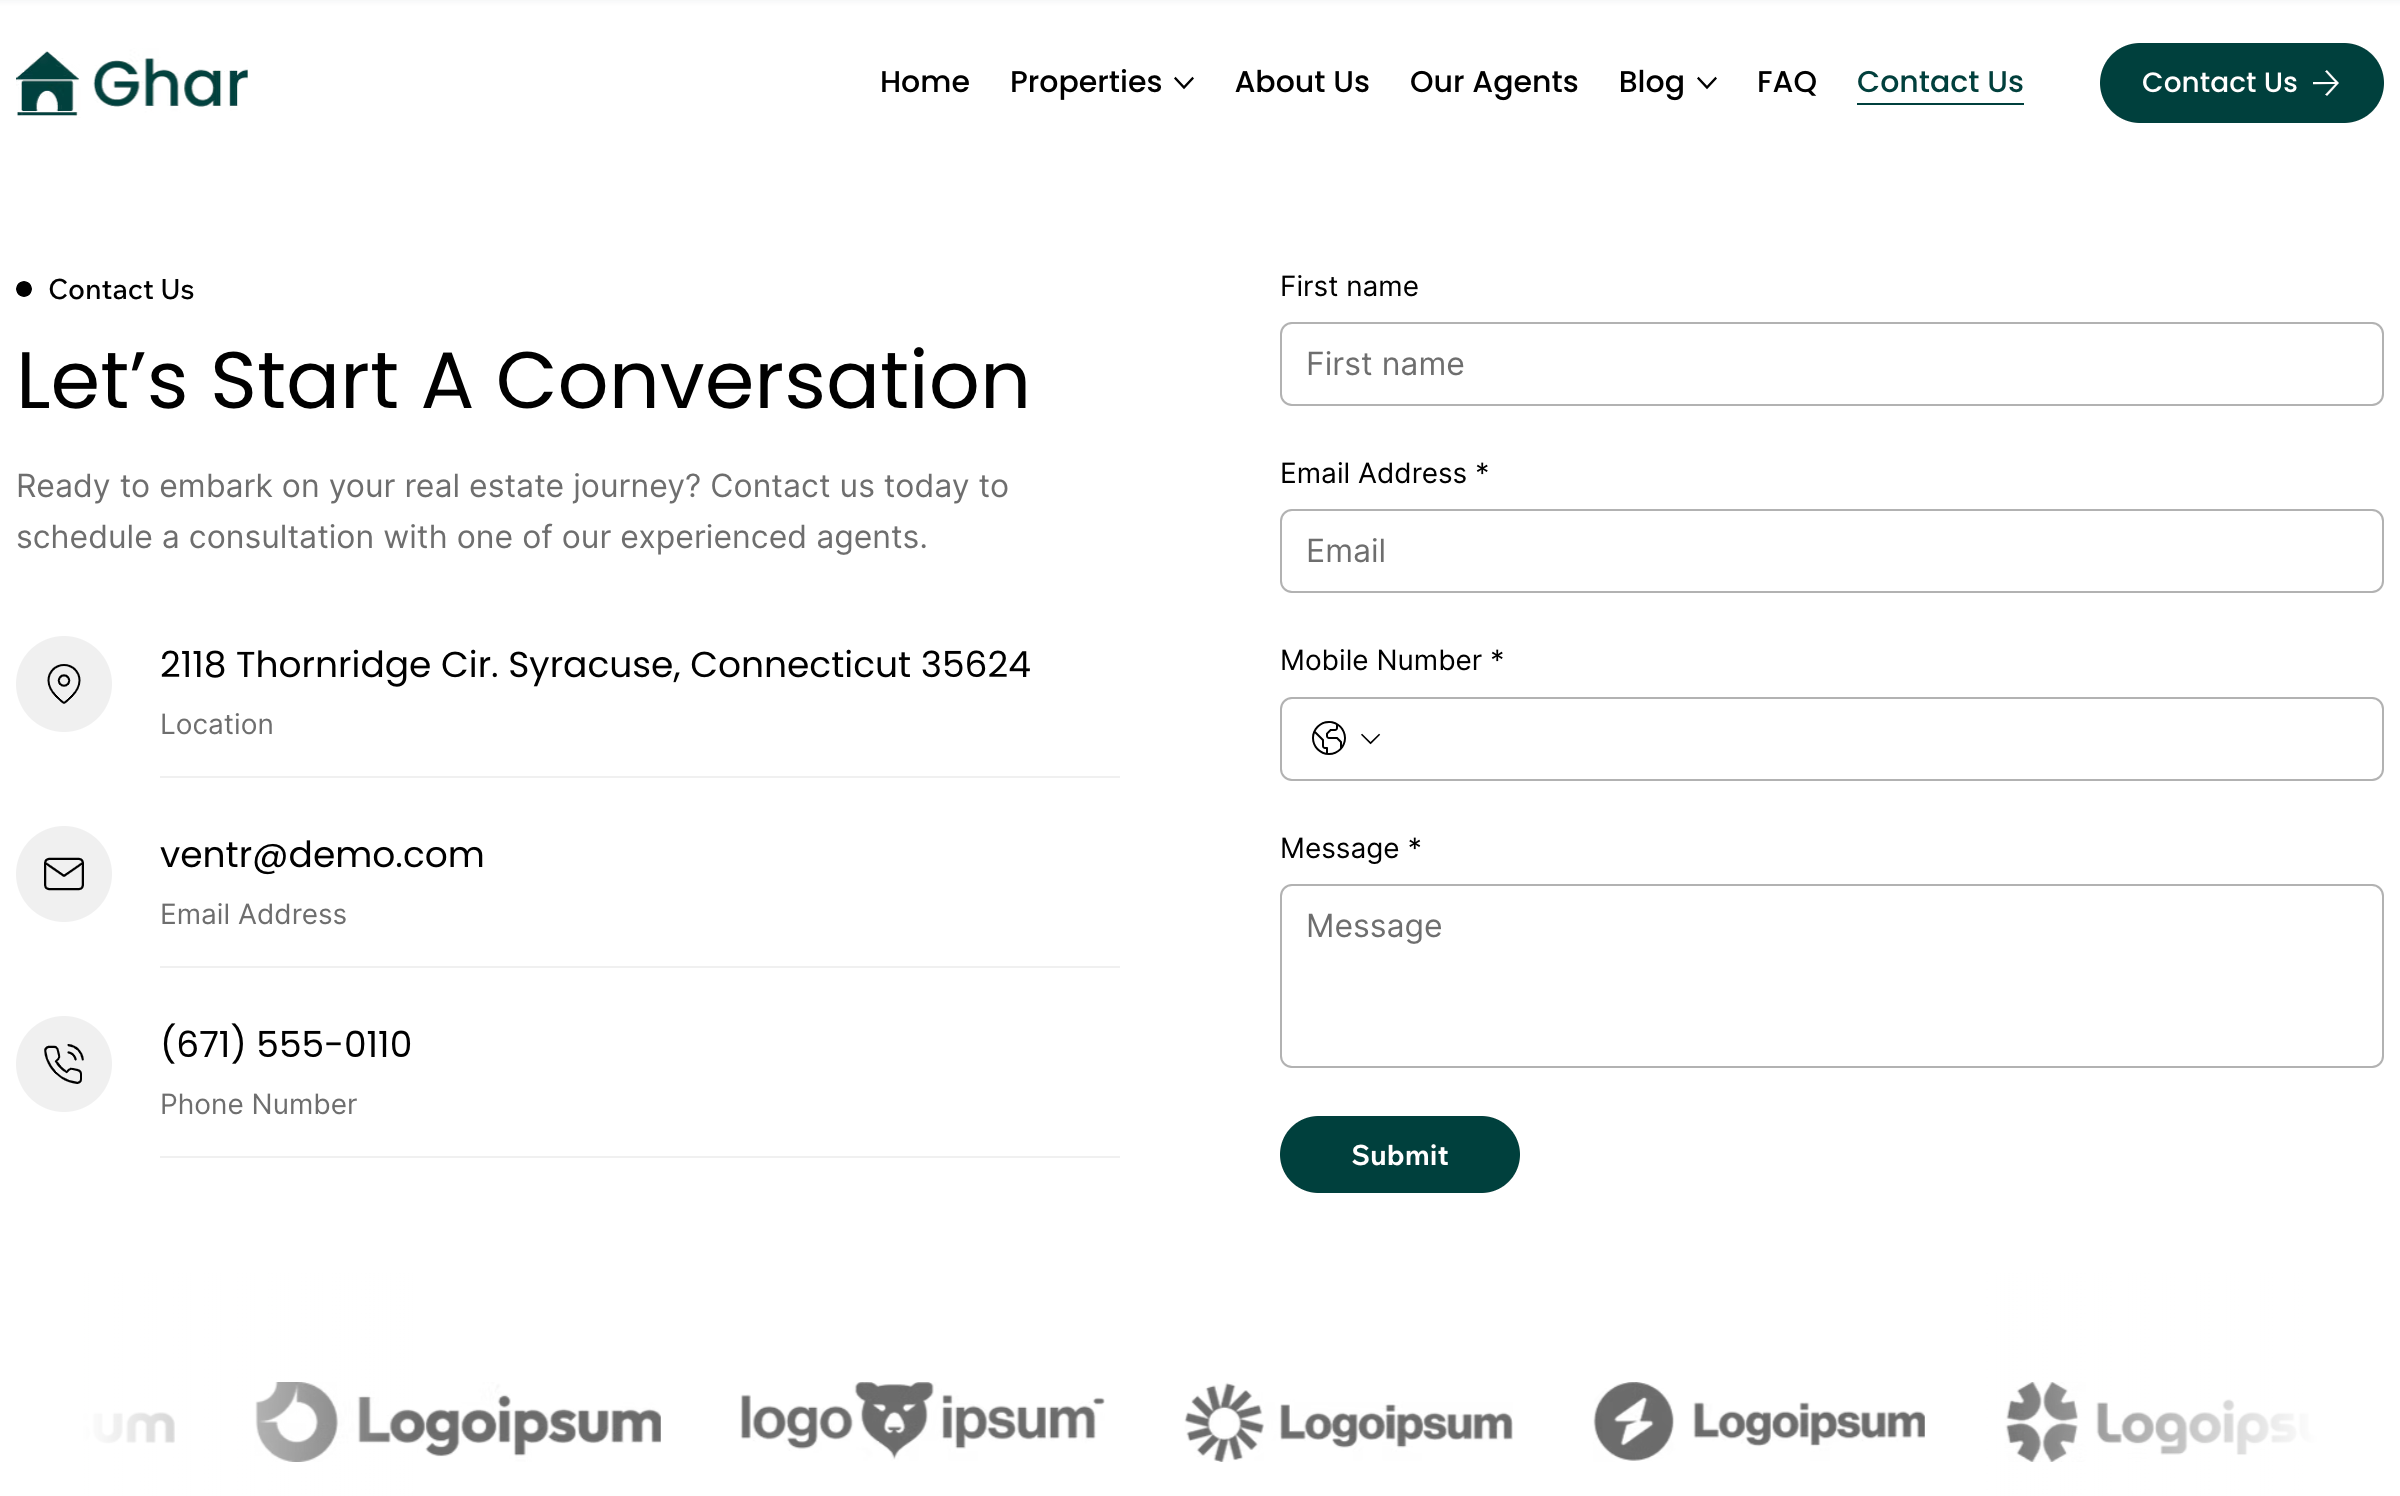2400x1496 pixels.
Task: Click the ventr@demo.com email link
Action: (322, 855)
